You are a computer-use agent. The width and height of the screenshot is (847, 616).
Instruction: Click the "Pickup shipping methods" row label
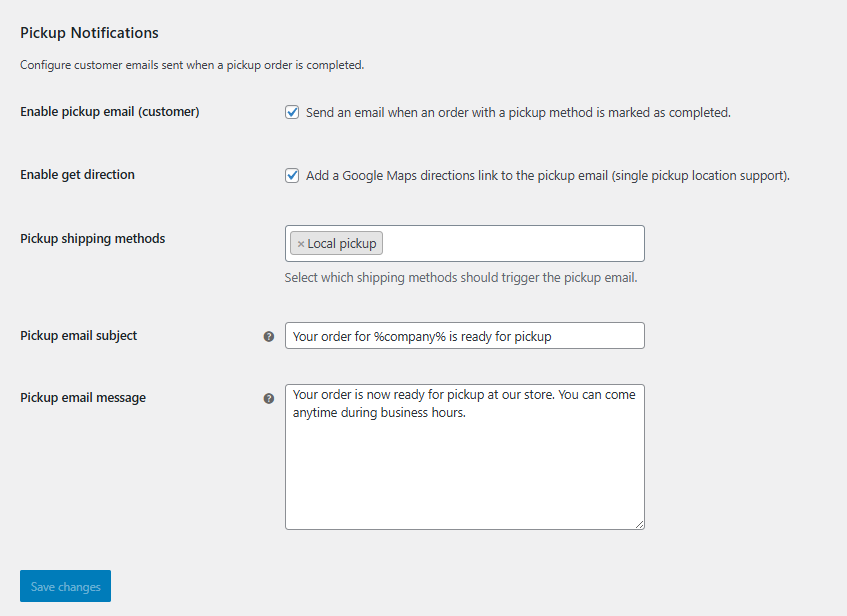tap(93, 239)
